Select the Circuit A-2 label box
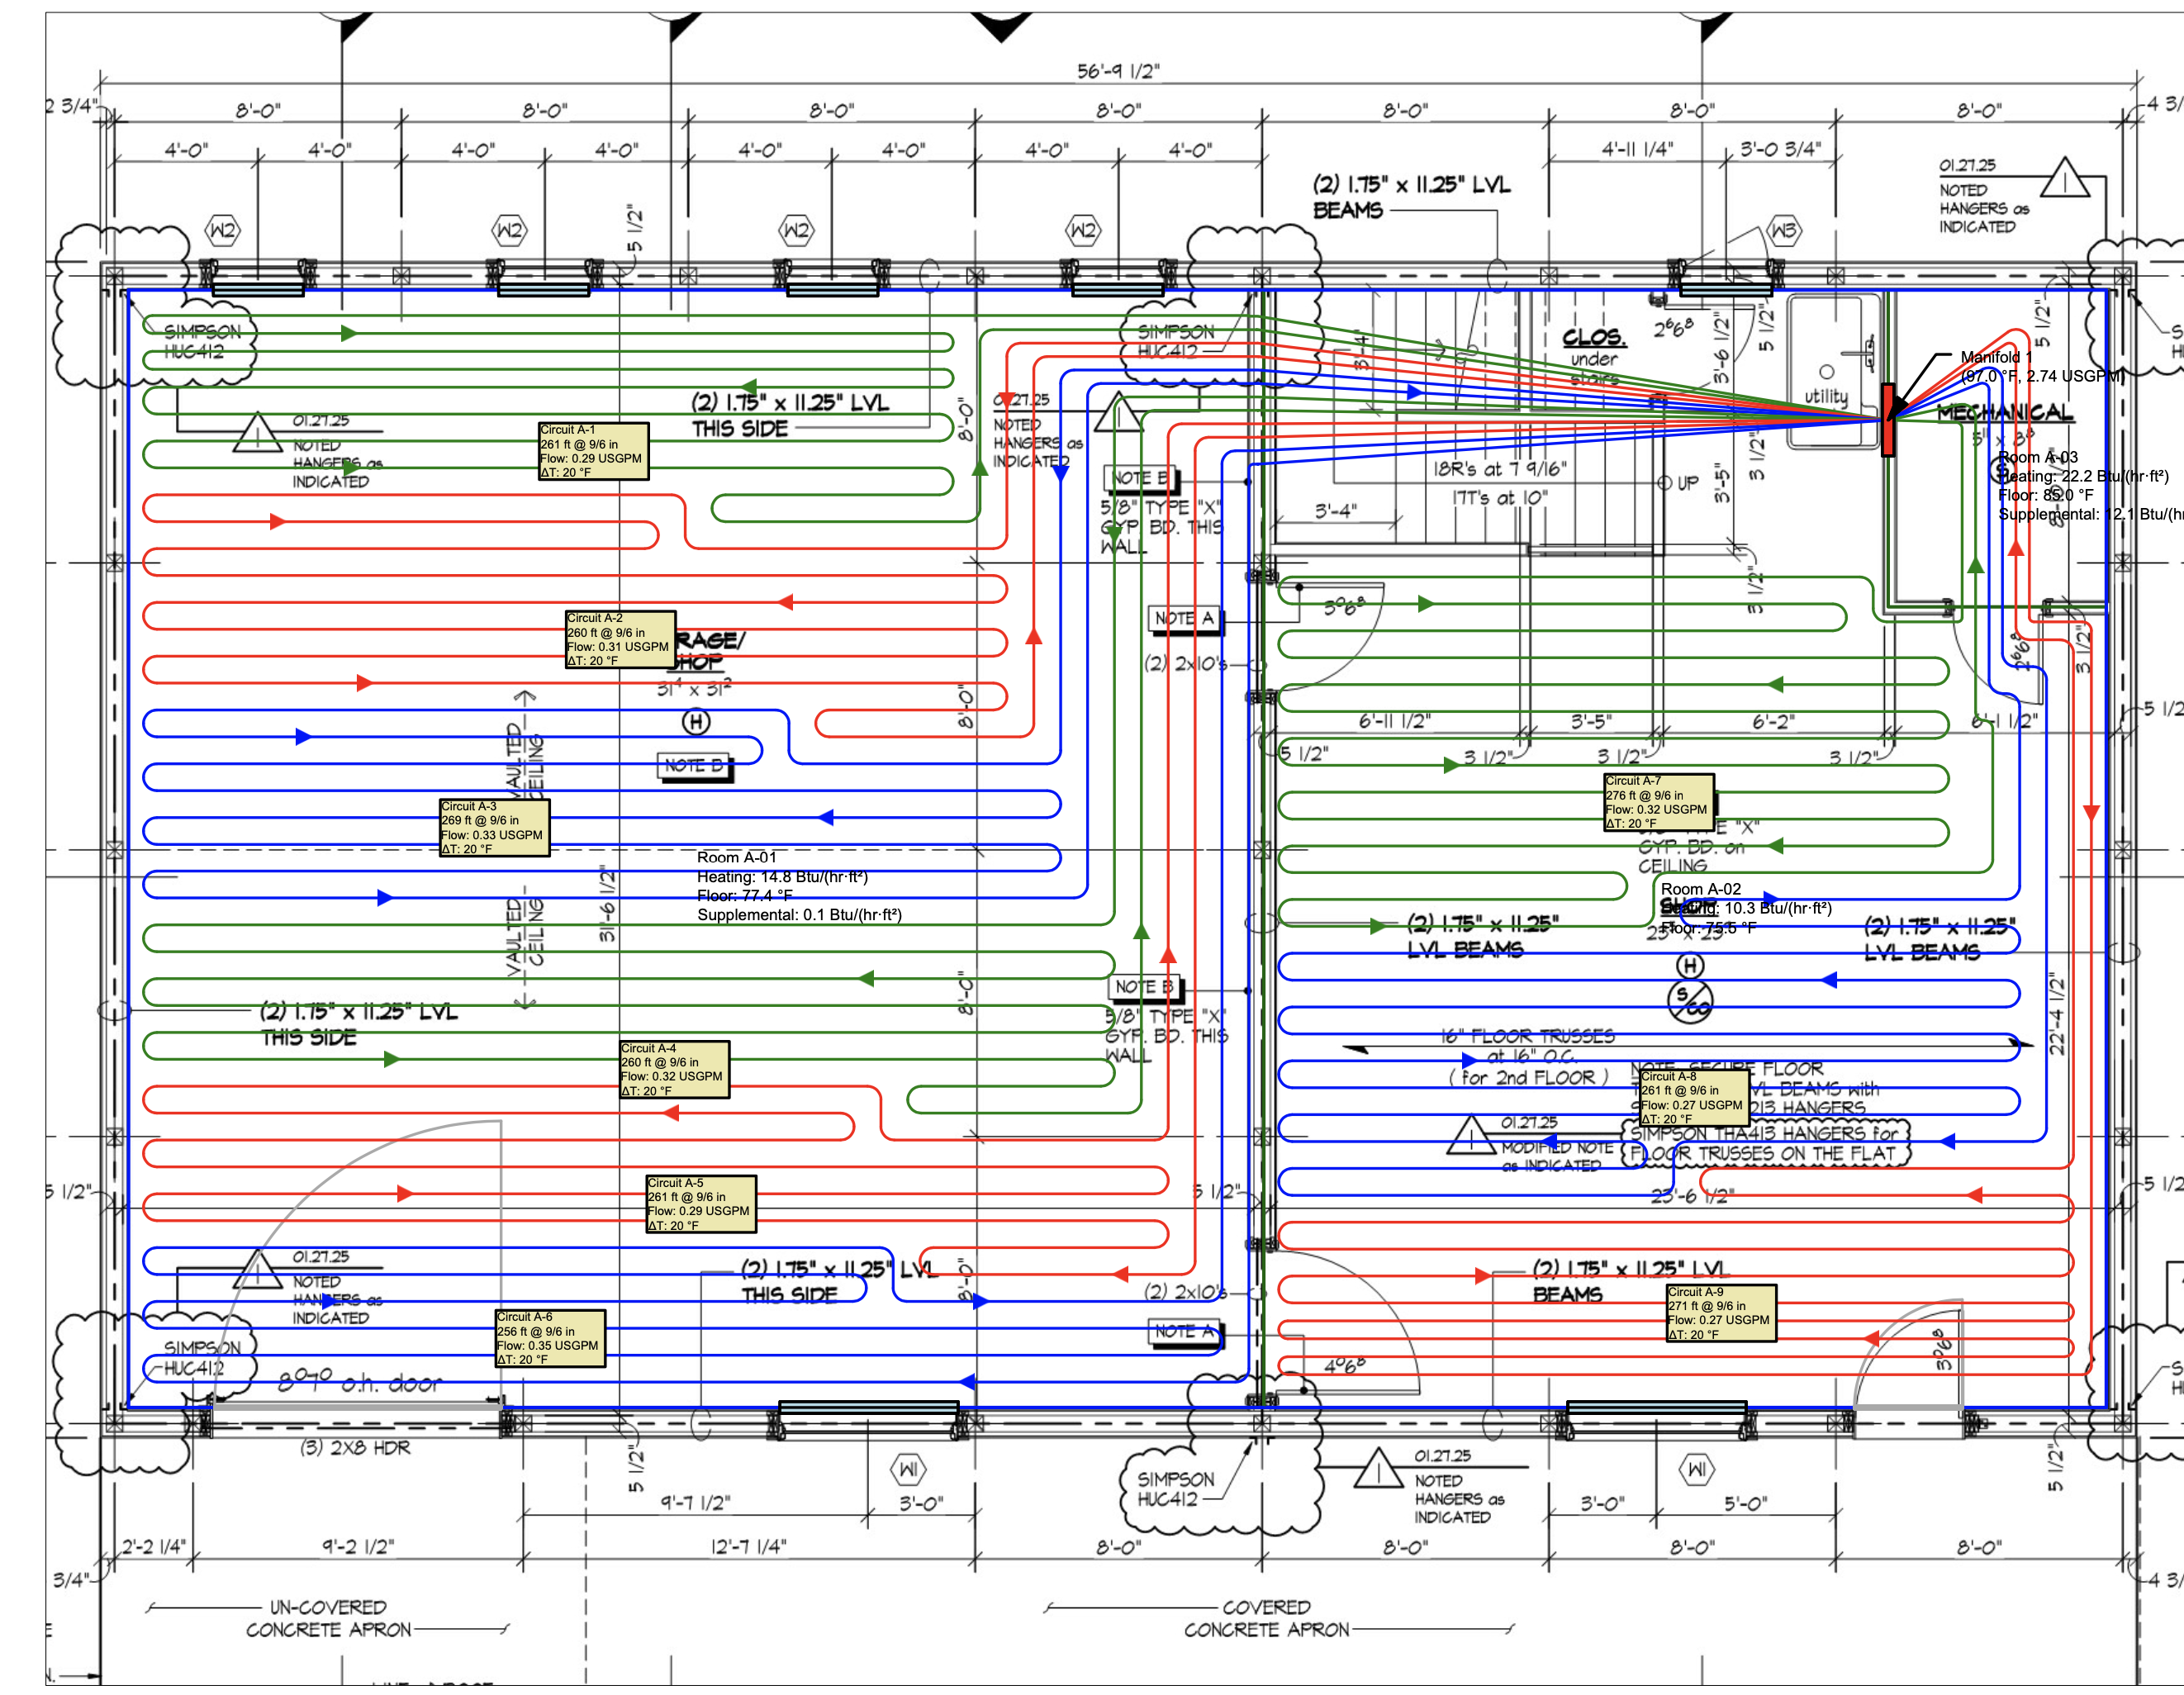Viewport: 2184px width, 1695px height. pos(620,640)
